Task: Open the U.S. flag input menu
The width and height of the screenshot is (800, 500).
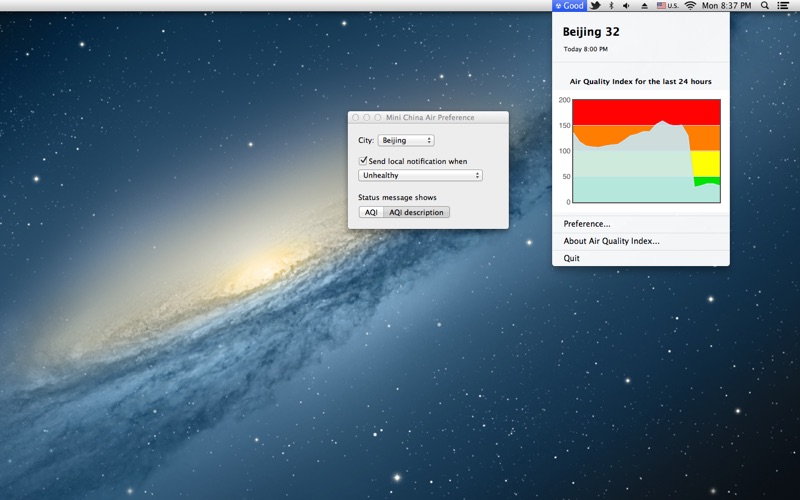Action: pos(667,6)
